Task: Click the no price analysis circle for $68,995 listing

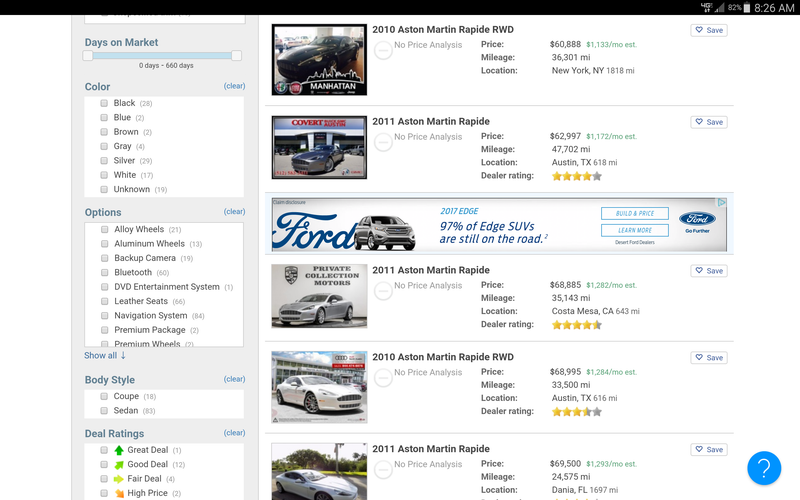Action: click(383, 378)
